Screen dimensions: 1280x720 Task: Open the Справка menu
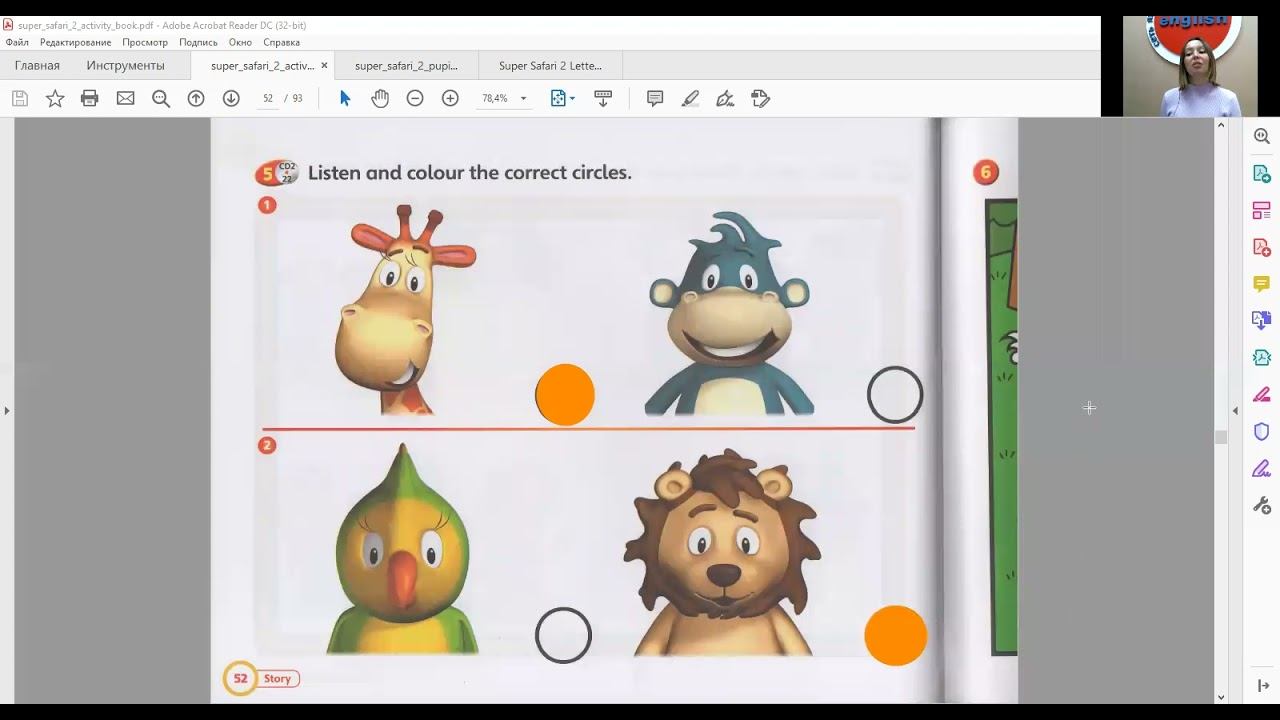(x=281, y=42)
